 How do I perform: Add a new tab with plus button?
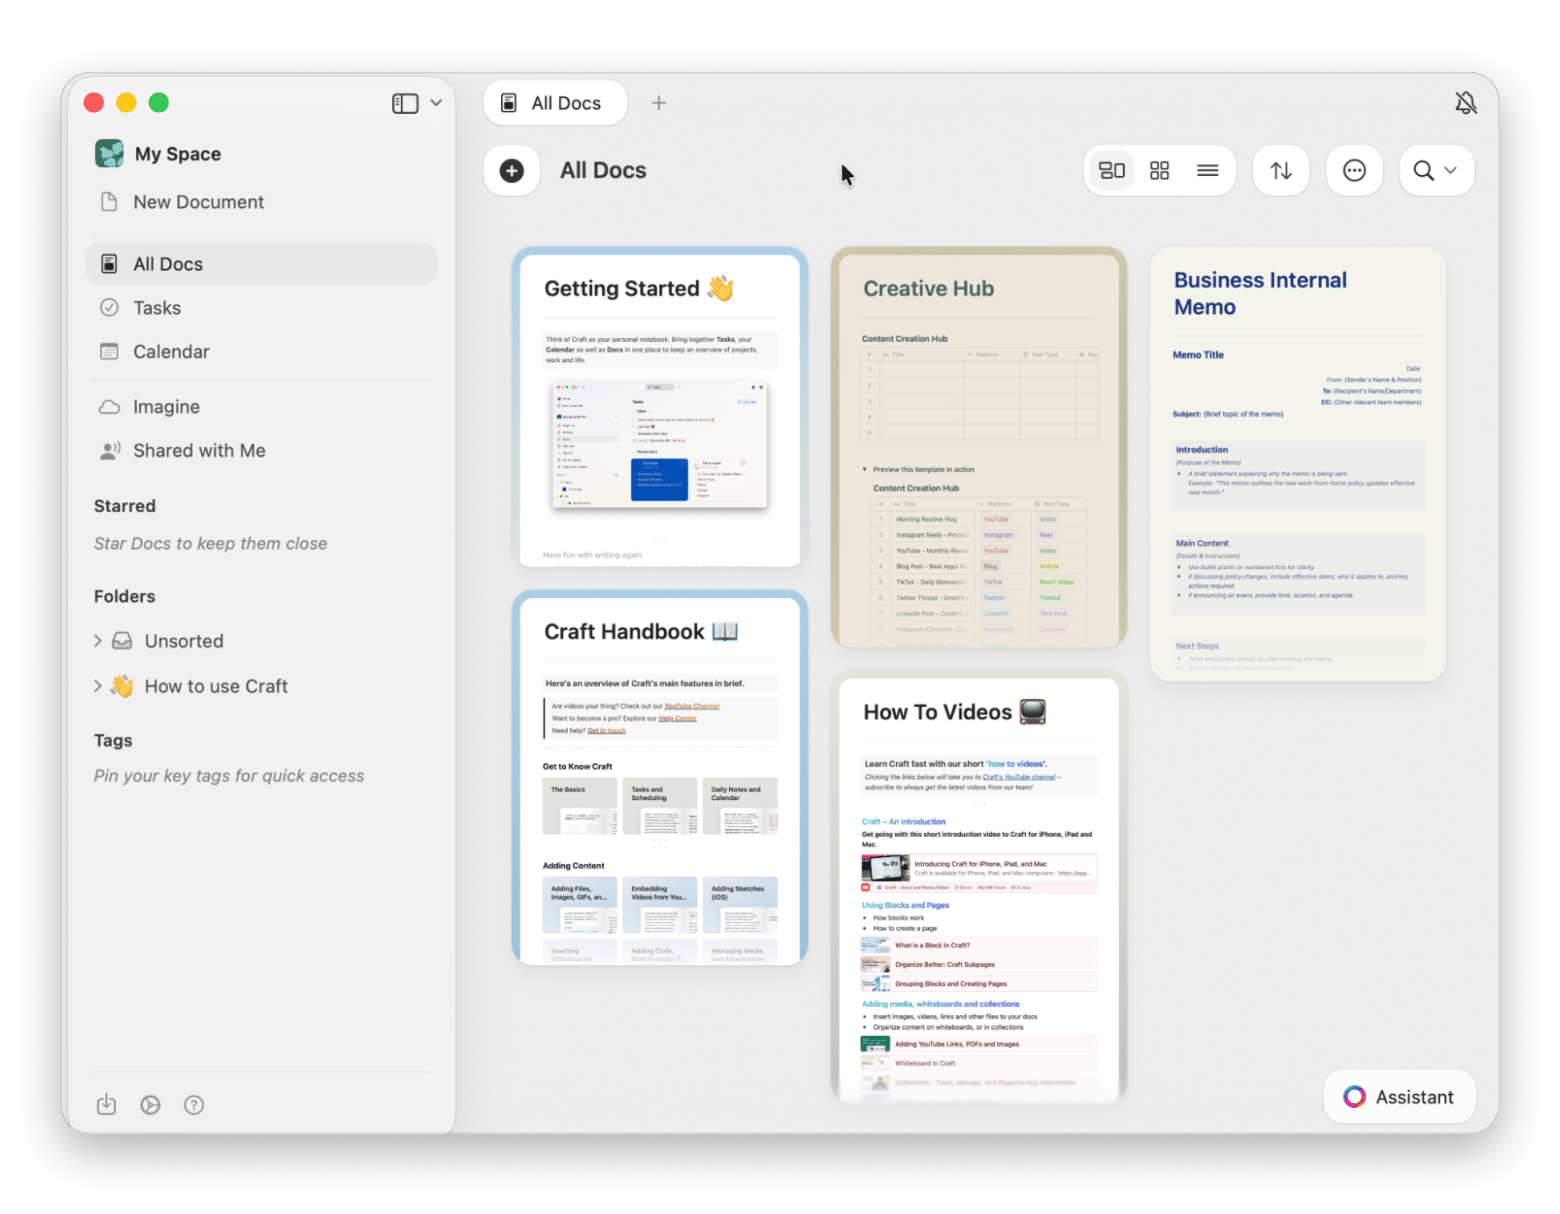click(659, 103)
